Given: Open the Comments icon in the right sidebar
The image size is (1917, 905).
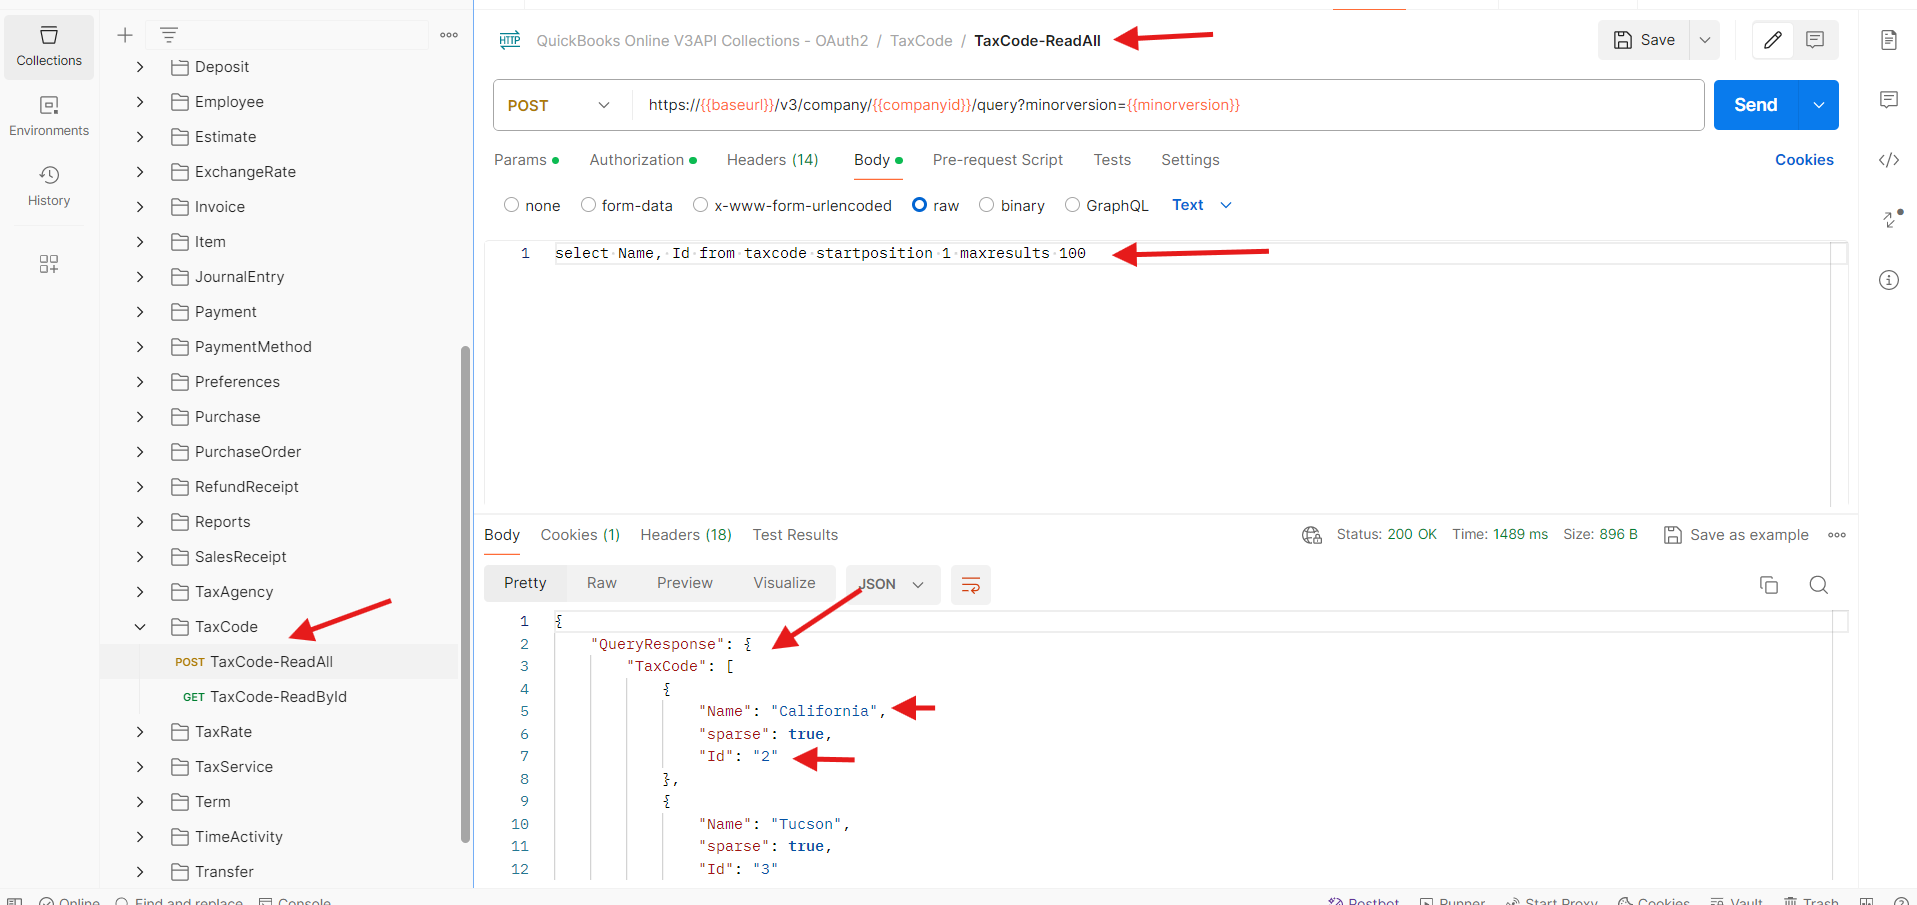Looking at the screenshot, I should [1889, 100].
